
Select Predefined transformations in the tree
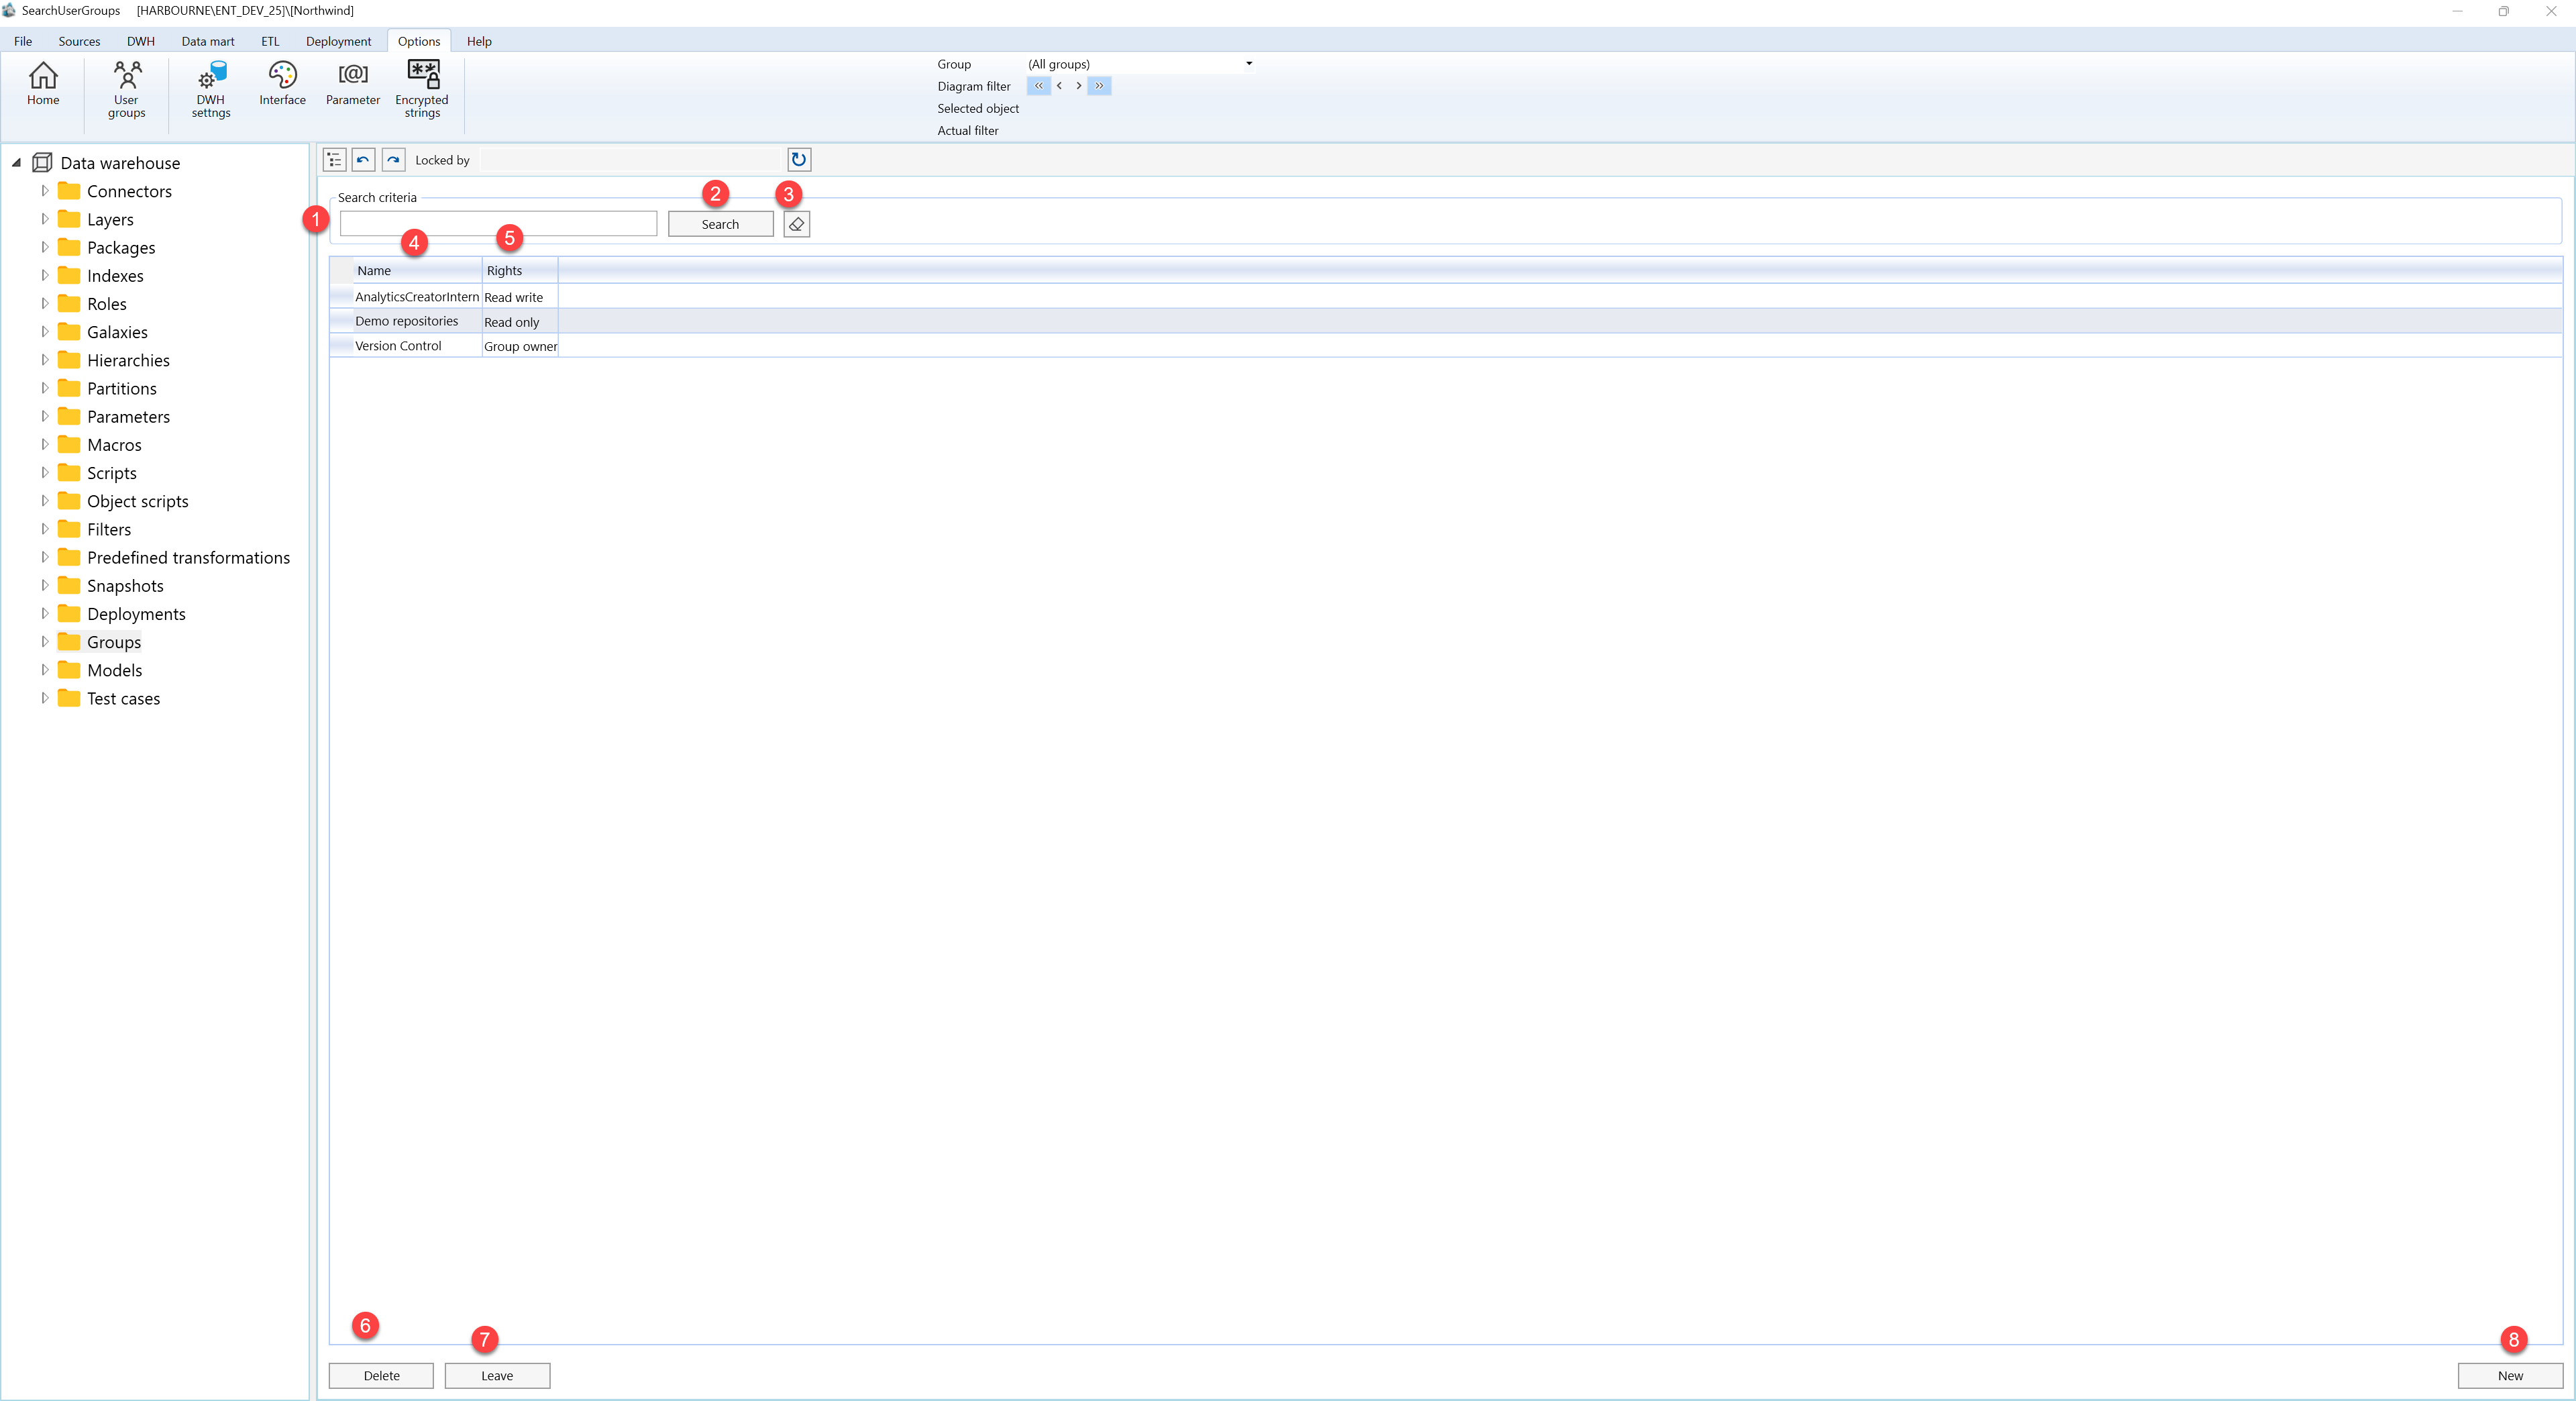188,557
